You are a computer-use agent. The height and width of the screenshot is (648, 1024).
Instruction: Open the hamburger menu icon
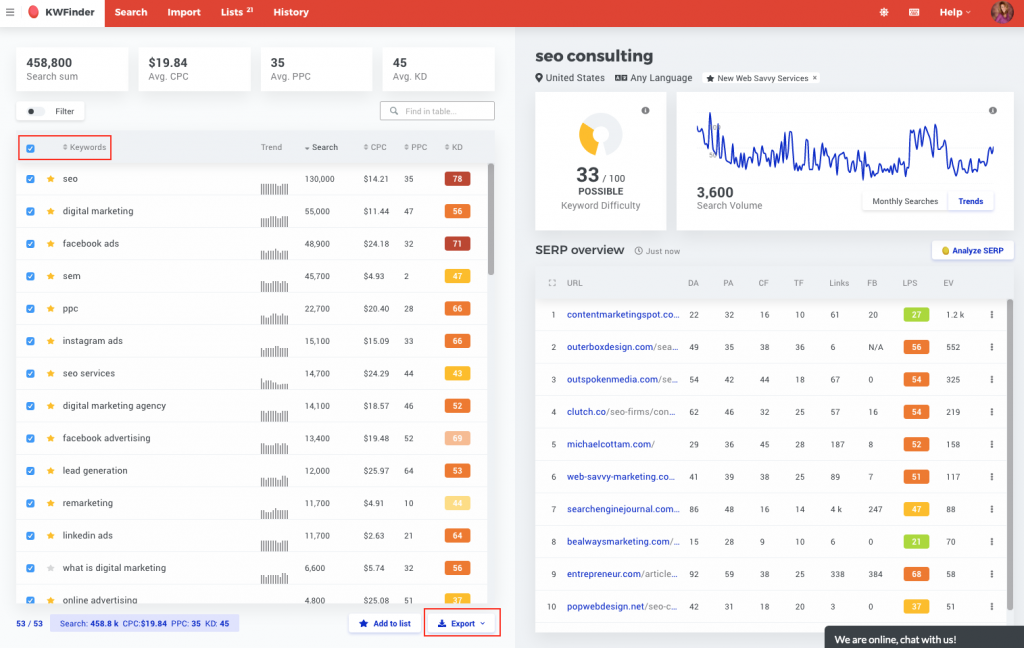pyautogui.click(x=10, y=12)
